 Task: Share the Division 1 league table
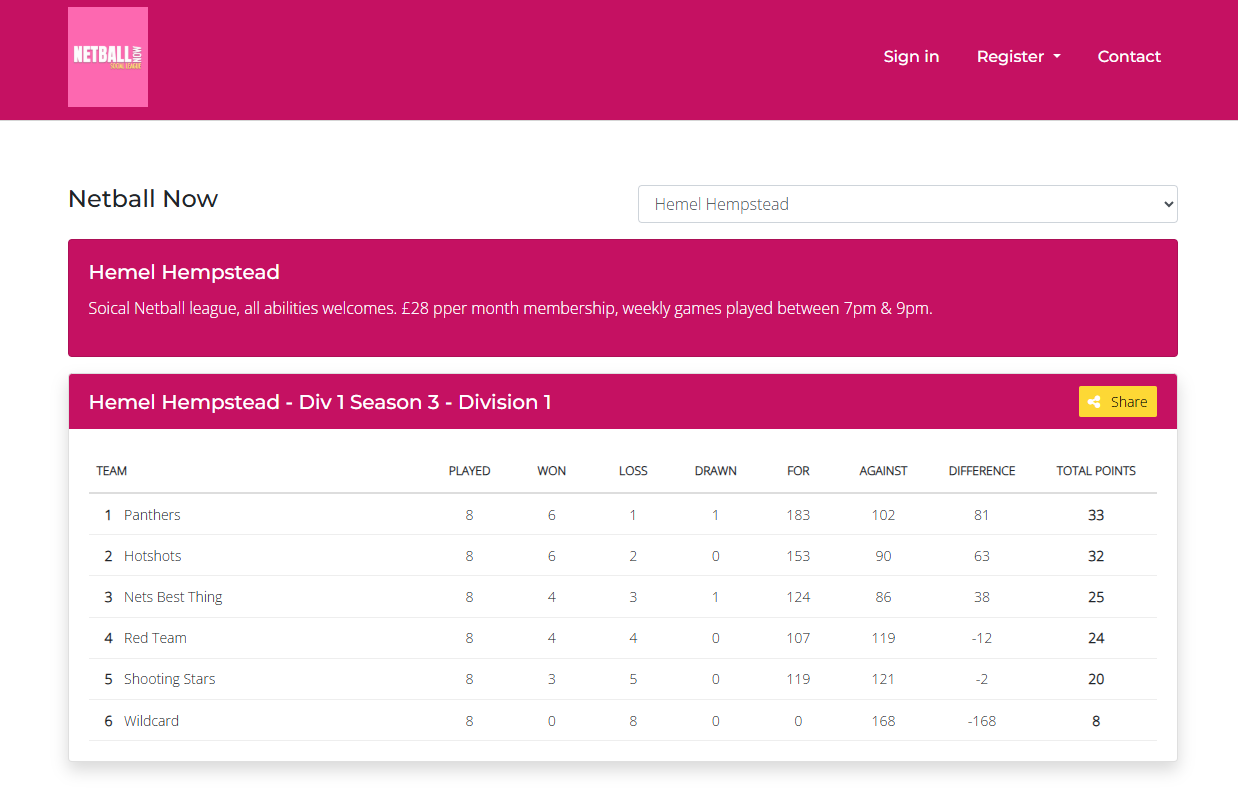[1117, 401]
